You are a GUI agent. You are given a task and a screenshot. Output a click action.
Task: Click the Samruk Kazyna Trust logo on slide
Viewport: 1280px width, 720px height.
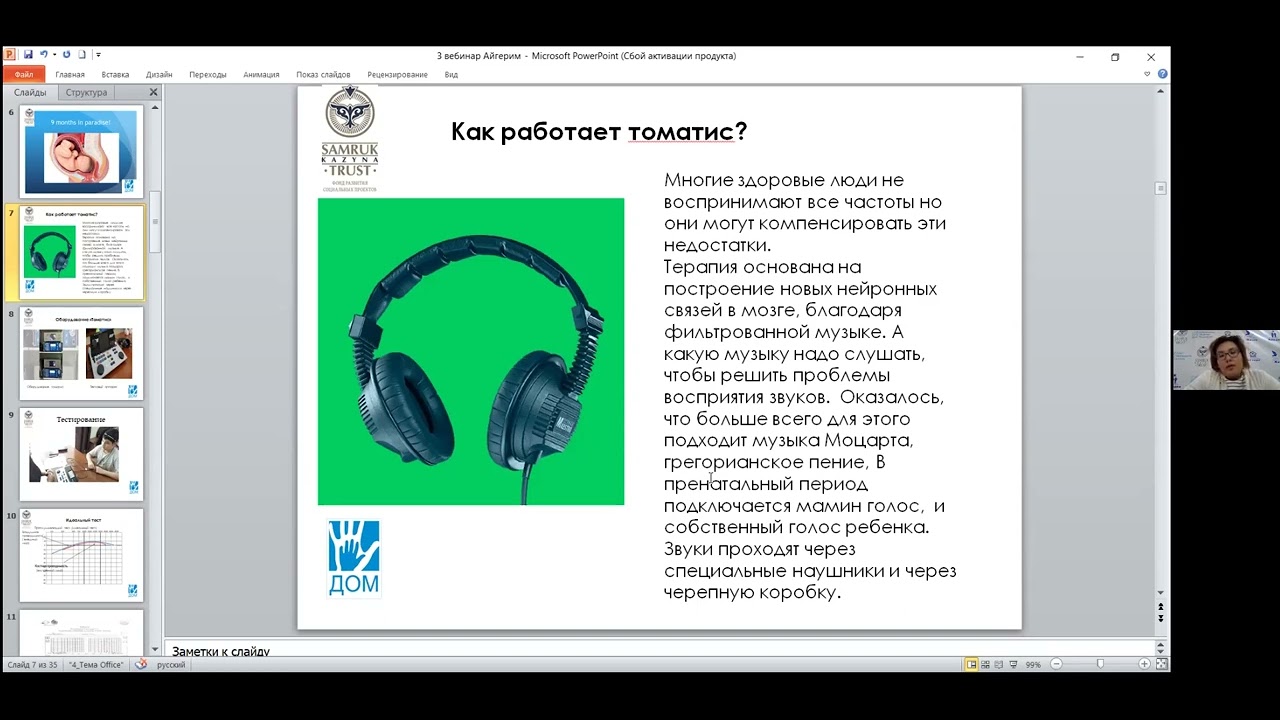click(350, 138)
